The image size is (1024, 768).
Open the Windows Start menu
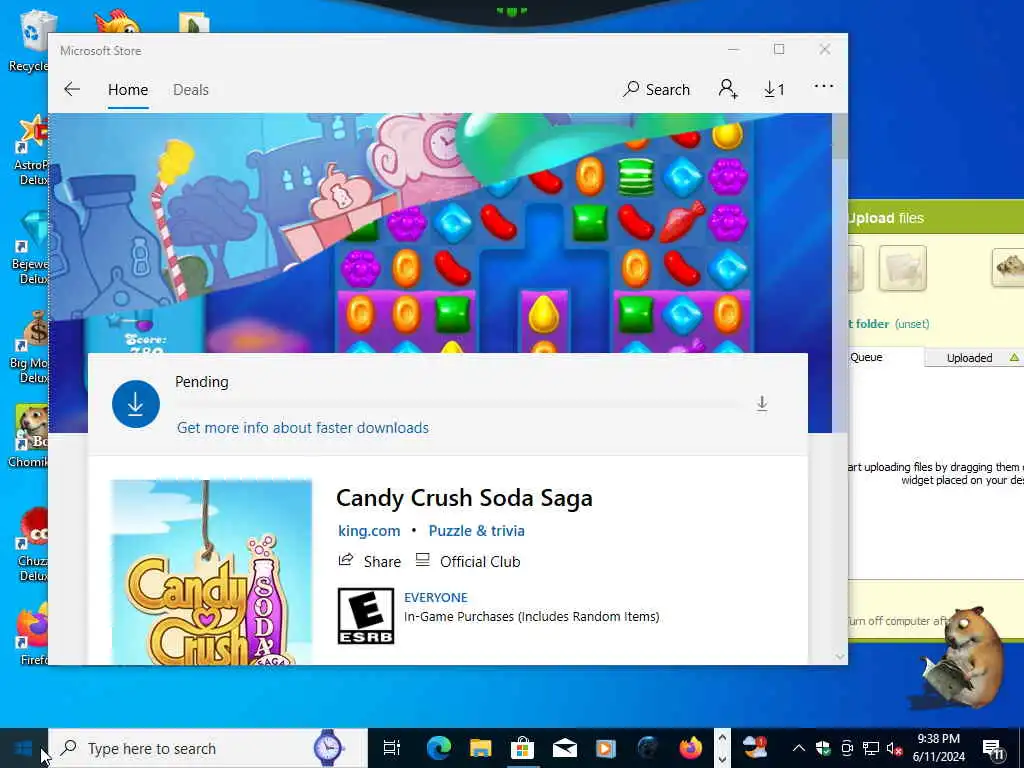[24, 748]
